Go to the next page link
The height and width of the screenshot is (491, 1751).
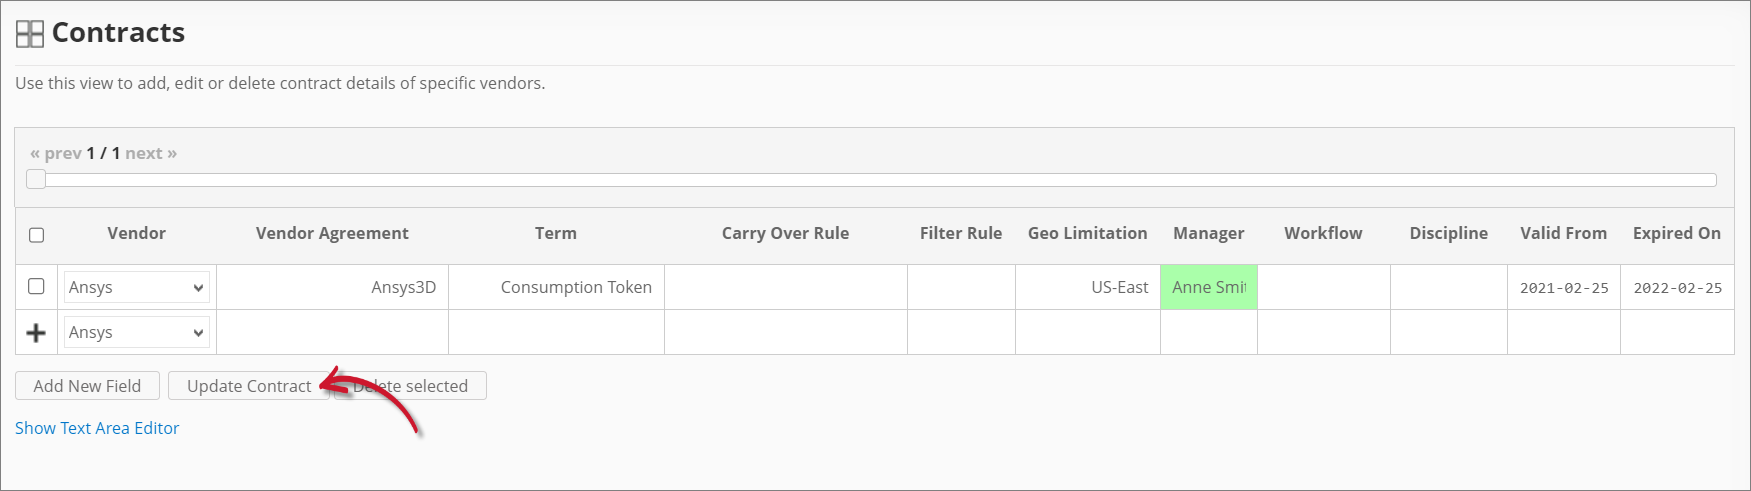(x=151, y=153)
